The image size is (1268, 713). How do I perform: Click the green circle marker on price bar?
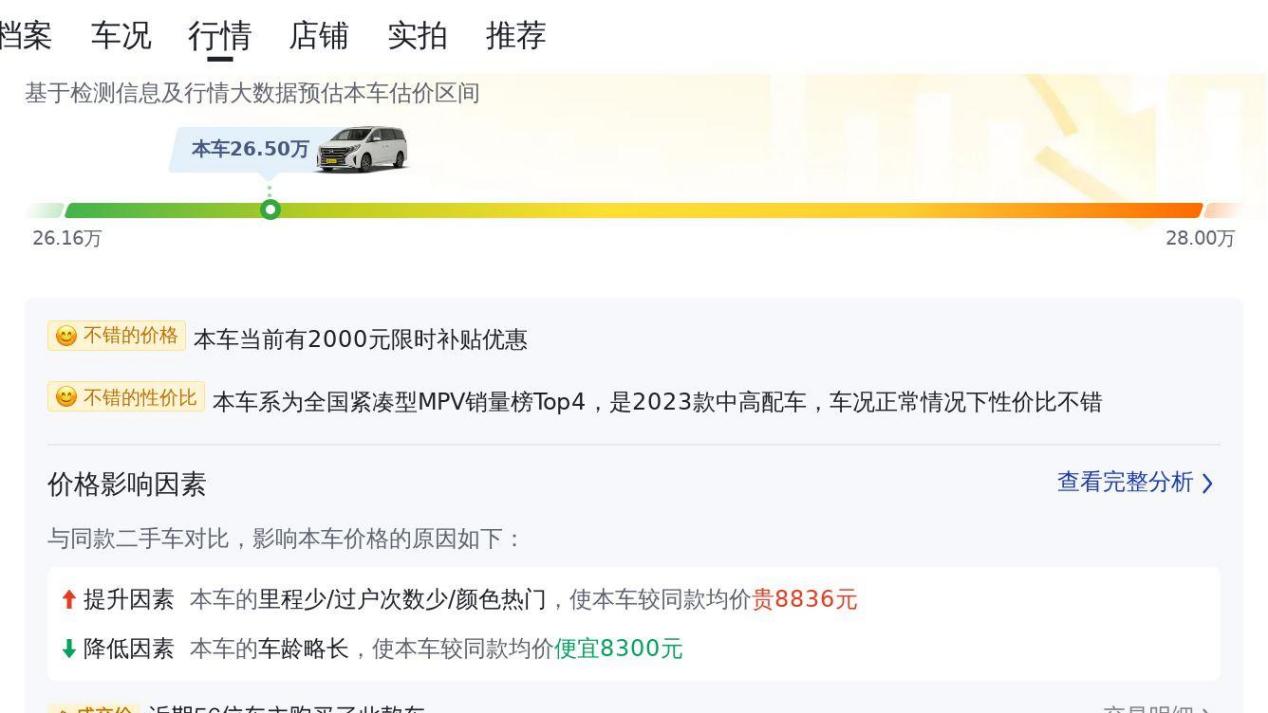click(x=269, y=210)
